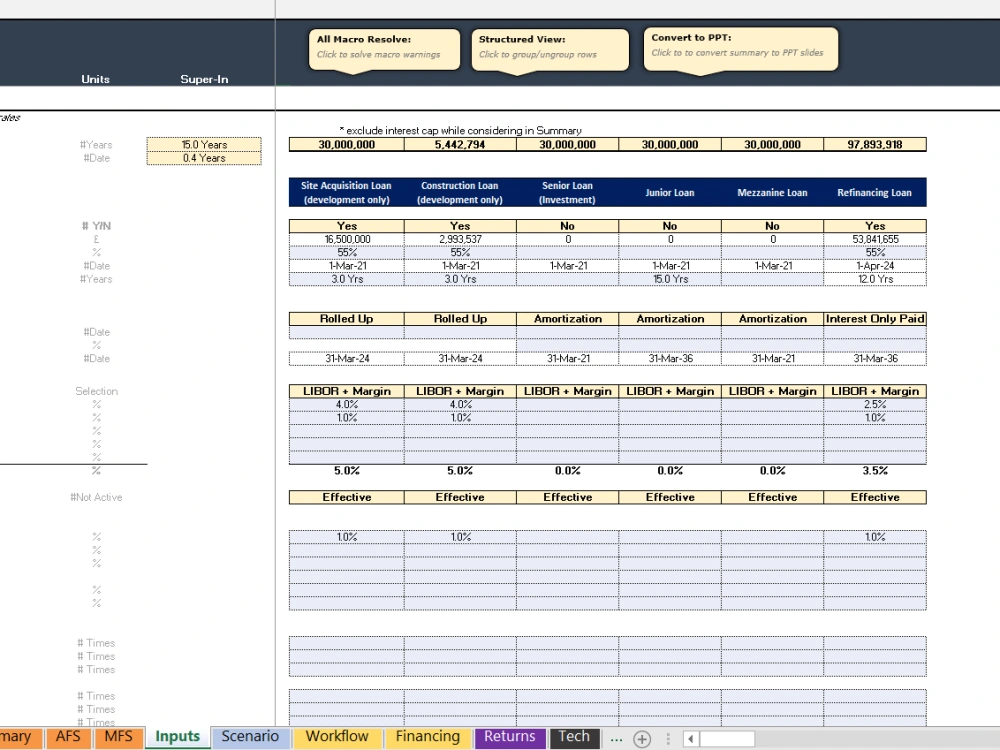Screen dimensions: 1000x750
Task: Go to the Tech sheet
Action: (x=574, y=736)
